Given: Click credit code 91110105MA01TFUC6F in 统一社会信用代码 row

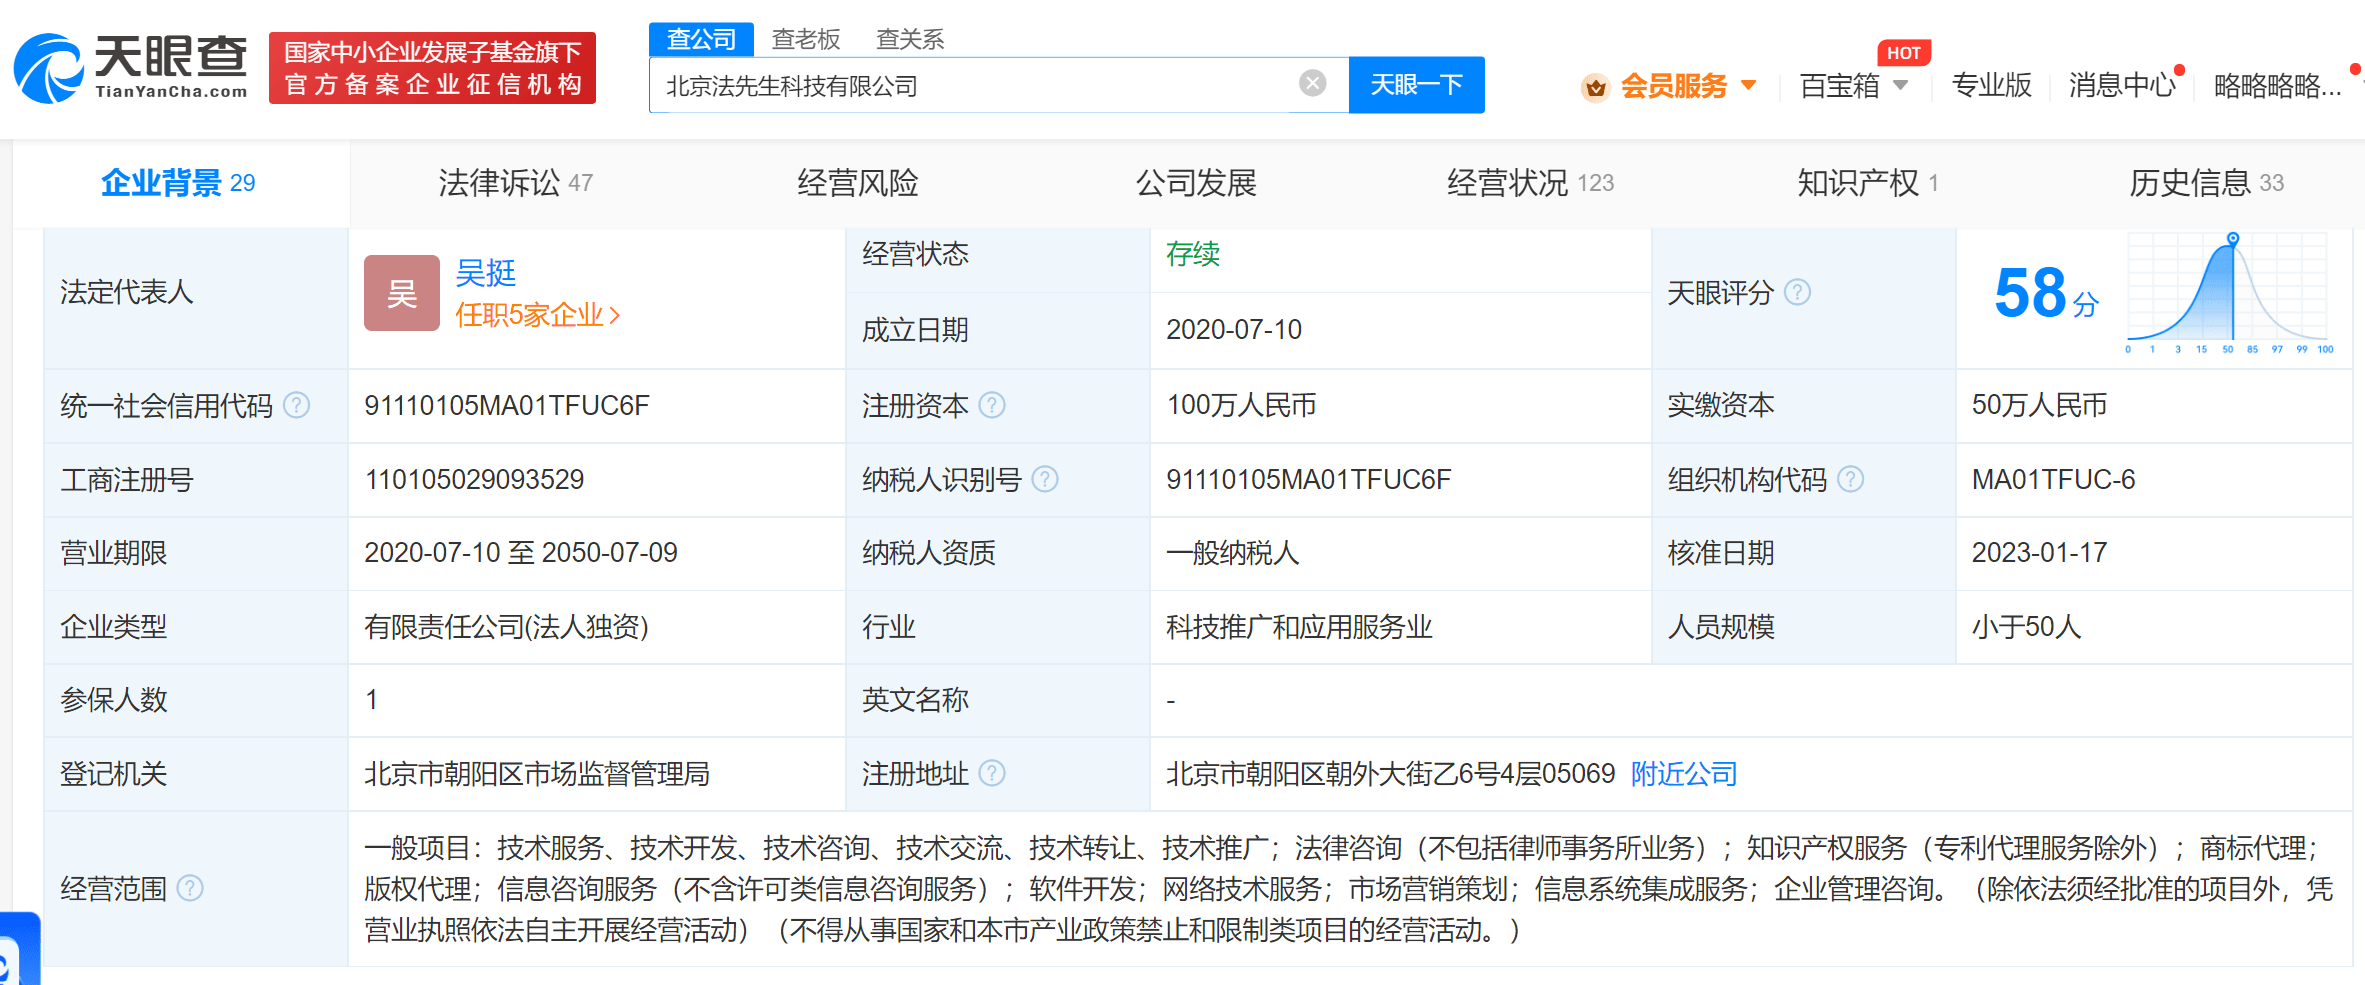Looking at the screenshot, I should 507,405.
